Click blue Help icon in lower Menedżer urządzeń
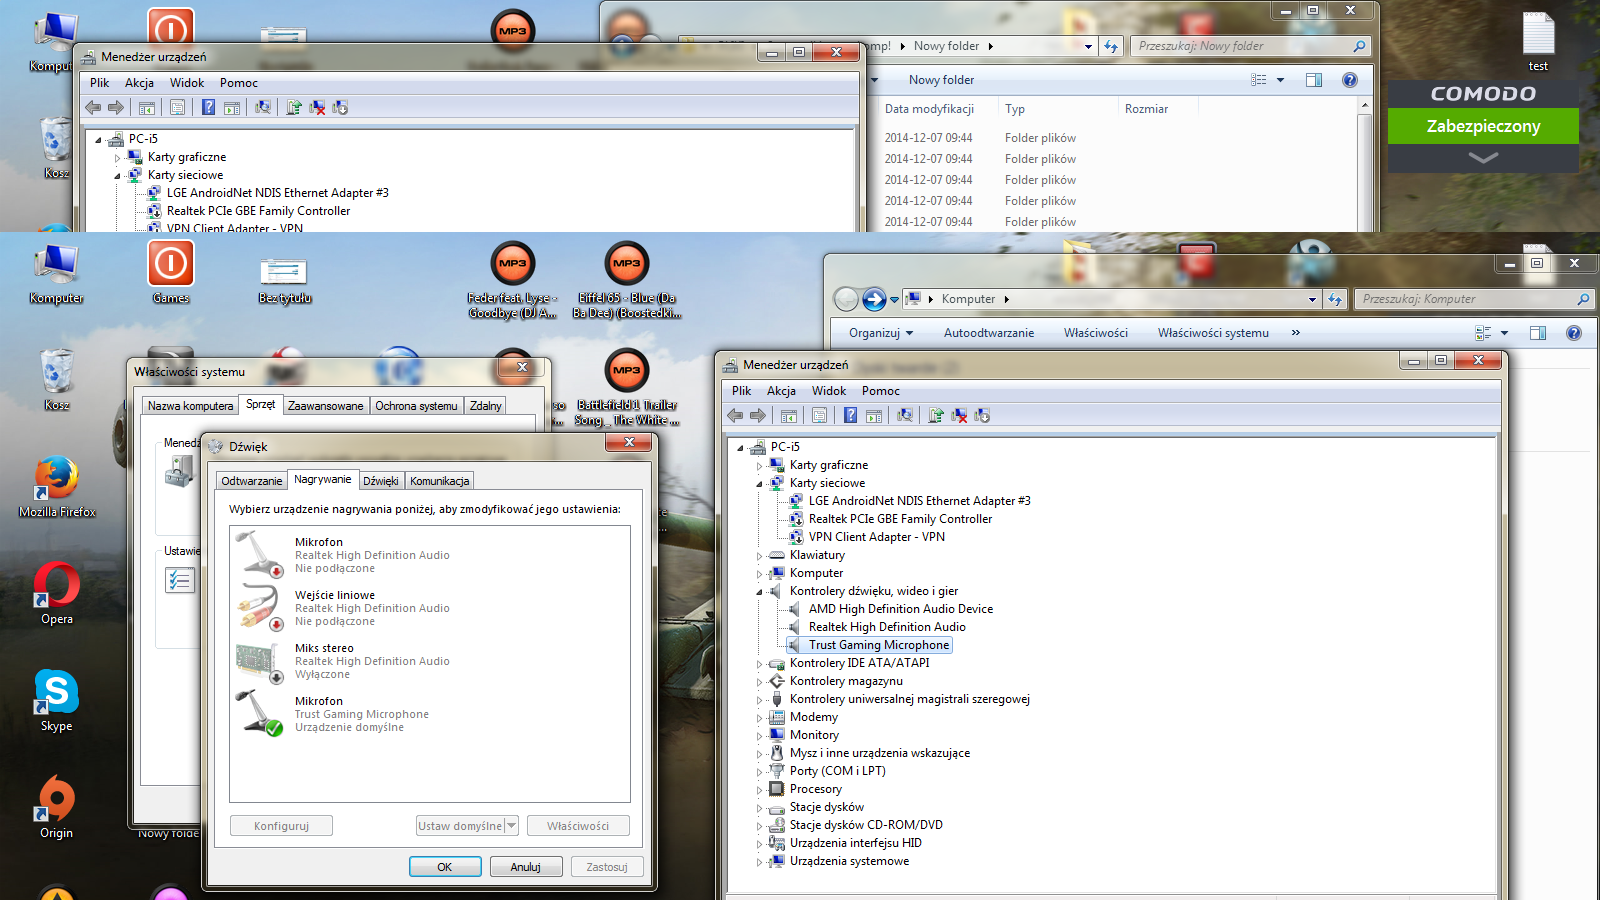This screenshot has width=1600, height=900. point(851,416)
